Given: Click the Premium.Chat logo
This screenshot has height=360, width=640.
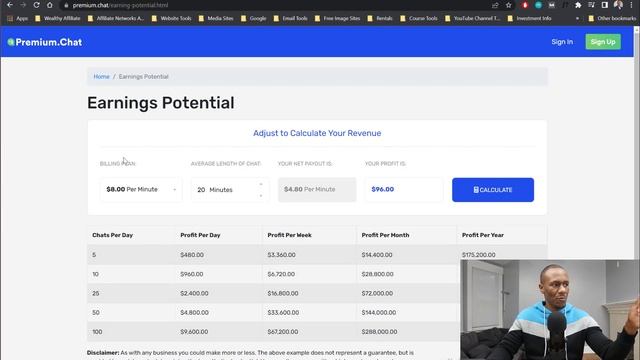Looking at the screenshot, I should click(x=44, y=42).
